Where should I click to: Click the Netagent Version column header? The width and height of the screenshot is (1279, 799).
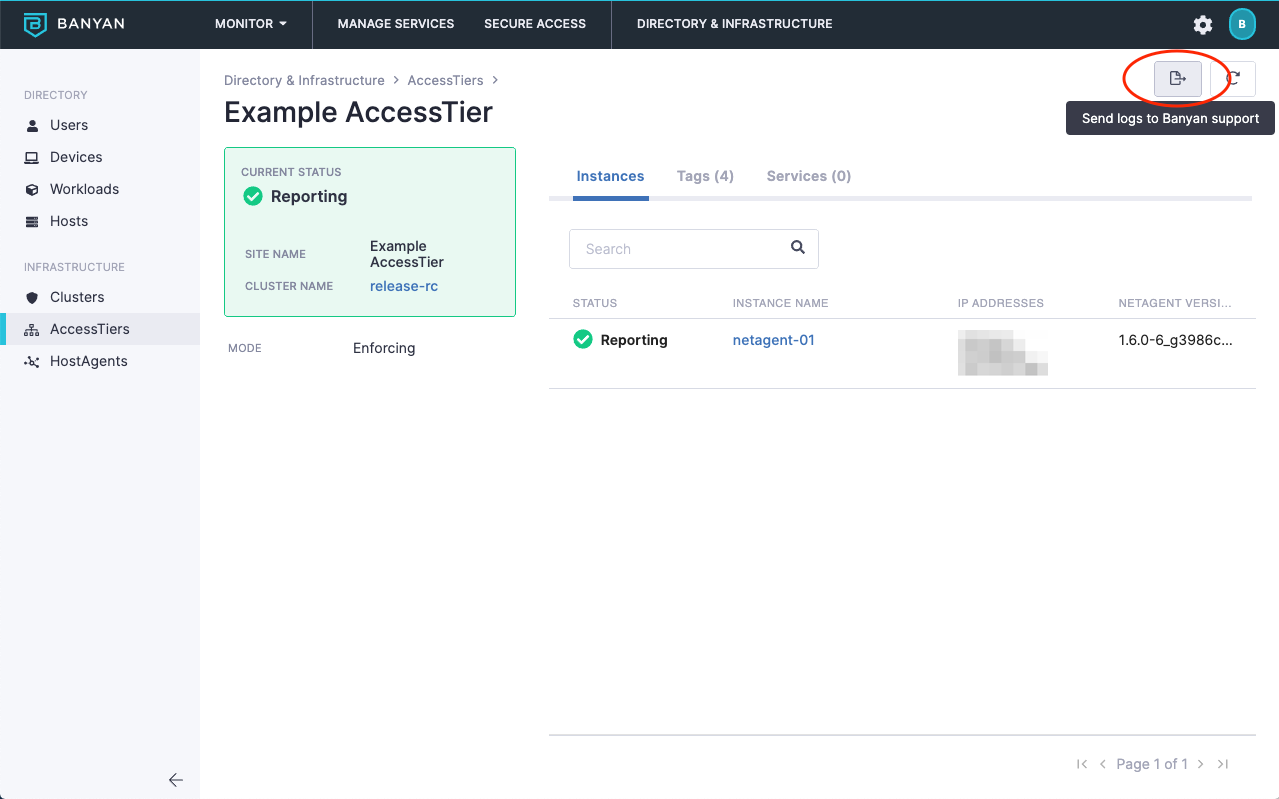1176,303
